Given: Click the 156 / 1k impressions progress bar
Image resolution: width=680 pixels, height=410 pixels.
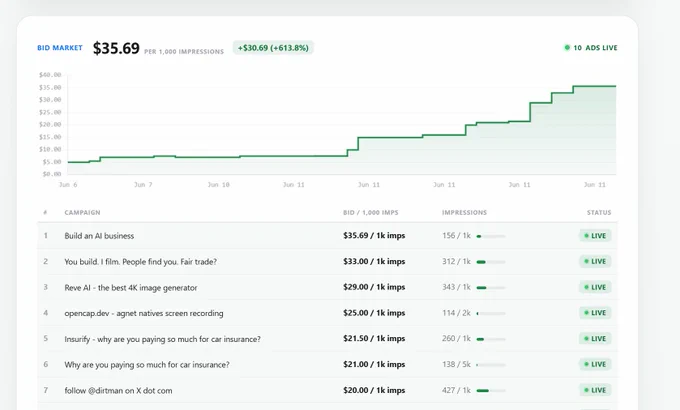Looking at the screenshot, I should point(491,236).
